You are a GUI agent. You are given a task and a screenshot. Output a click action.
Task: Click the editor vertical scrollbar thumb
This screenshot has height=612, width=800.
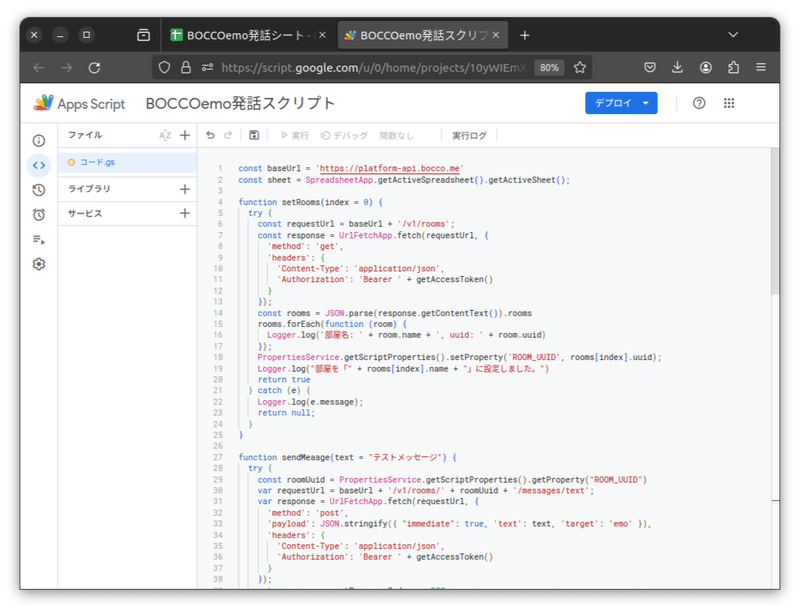pos(775,221)
